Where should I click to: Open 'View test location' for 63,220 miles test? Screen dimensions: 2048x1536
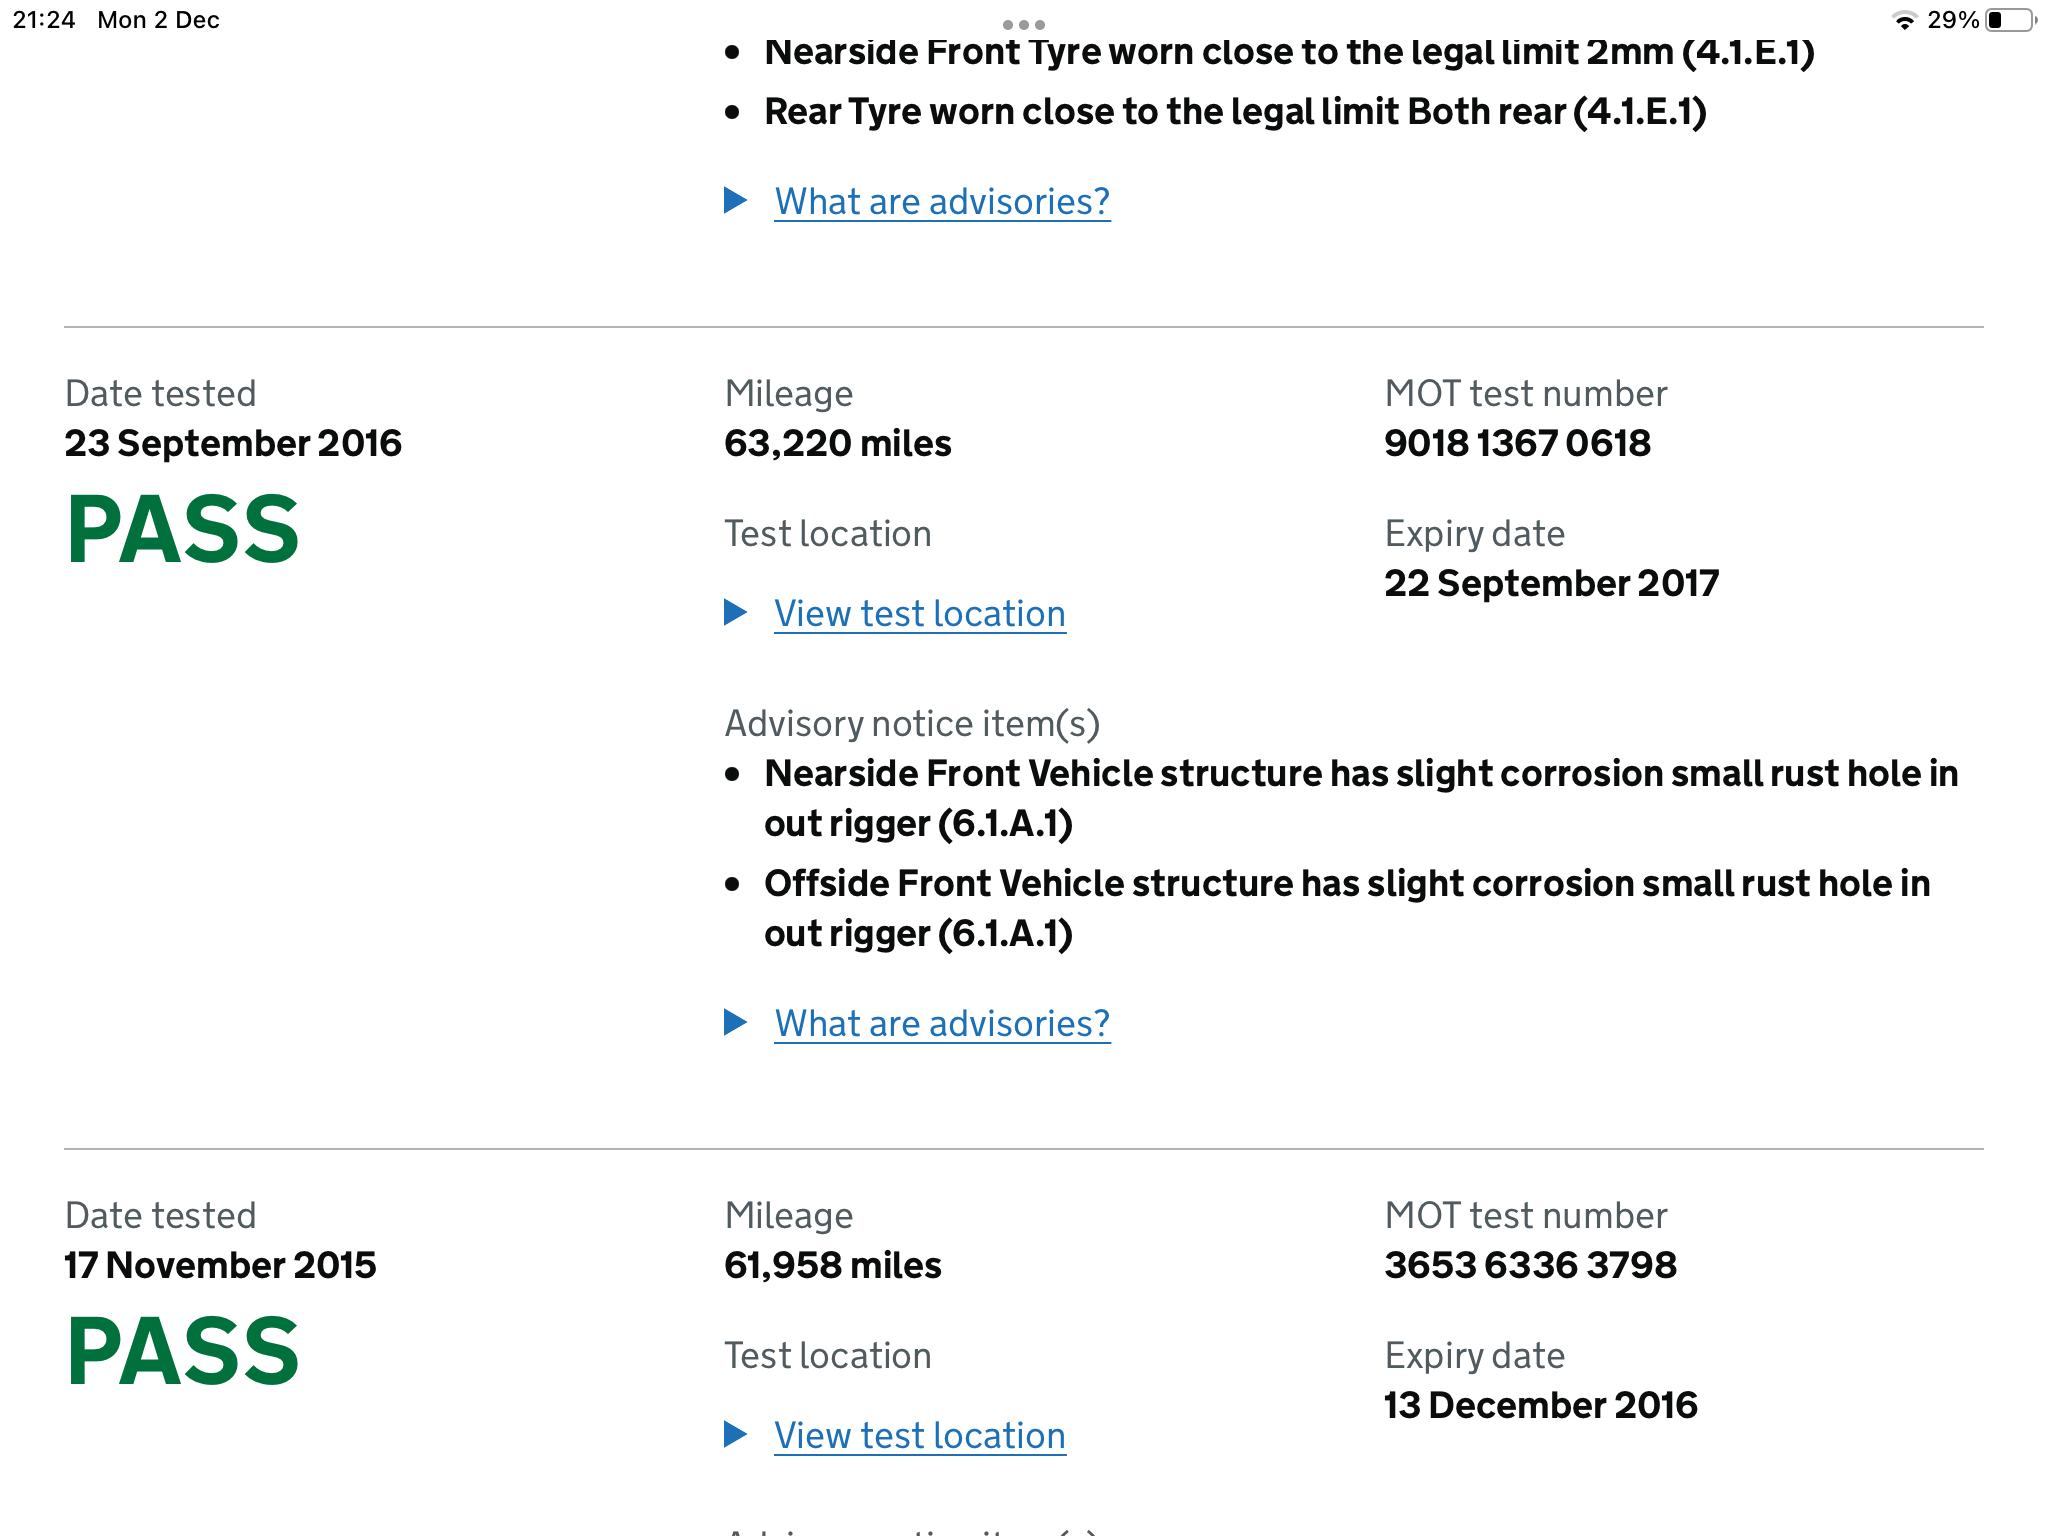919,614
